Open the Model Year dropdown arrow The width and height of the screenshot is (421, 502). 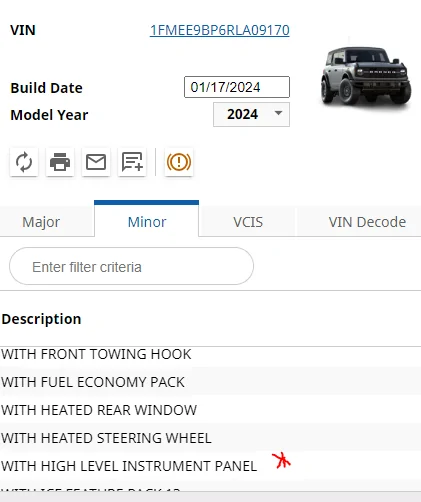pyautogui.click(x=278, y=113)
